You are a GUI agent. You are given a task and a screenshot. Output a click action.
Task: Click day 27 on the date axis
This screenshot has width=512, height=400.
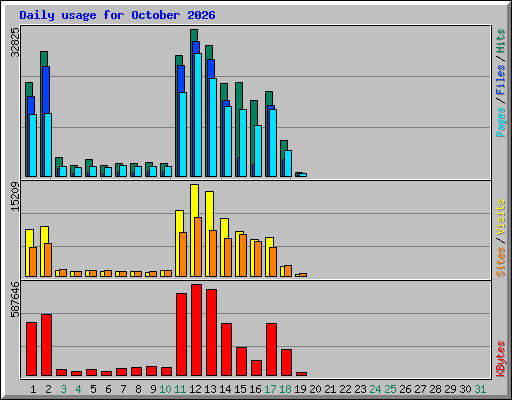(420, 389)
